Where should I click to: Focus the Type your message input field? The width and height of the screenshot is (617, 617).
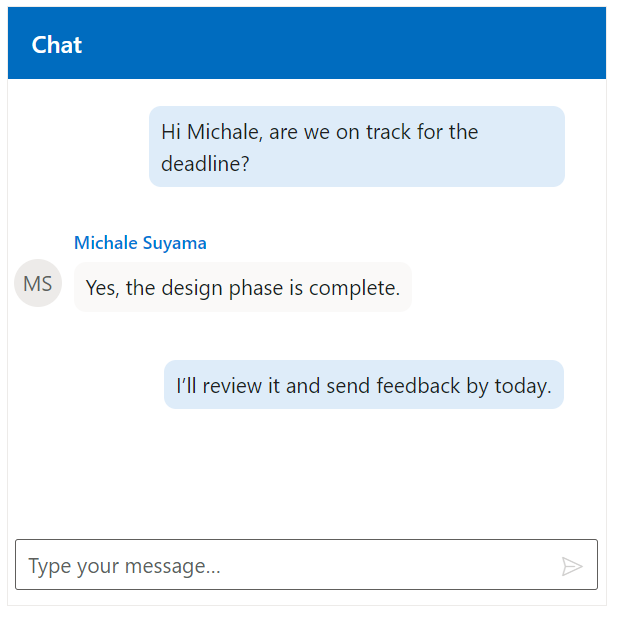[290, 566]
